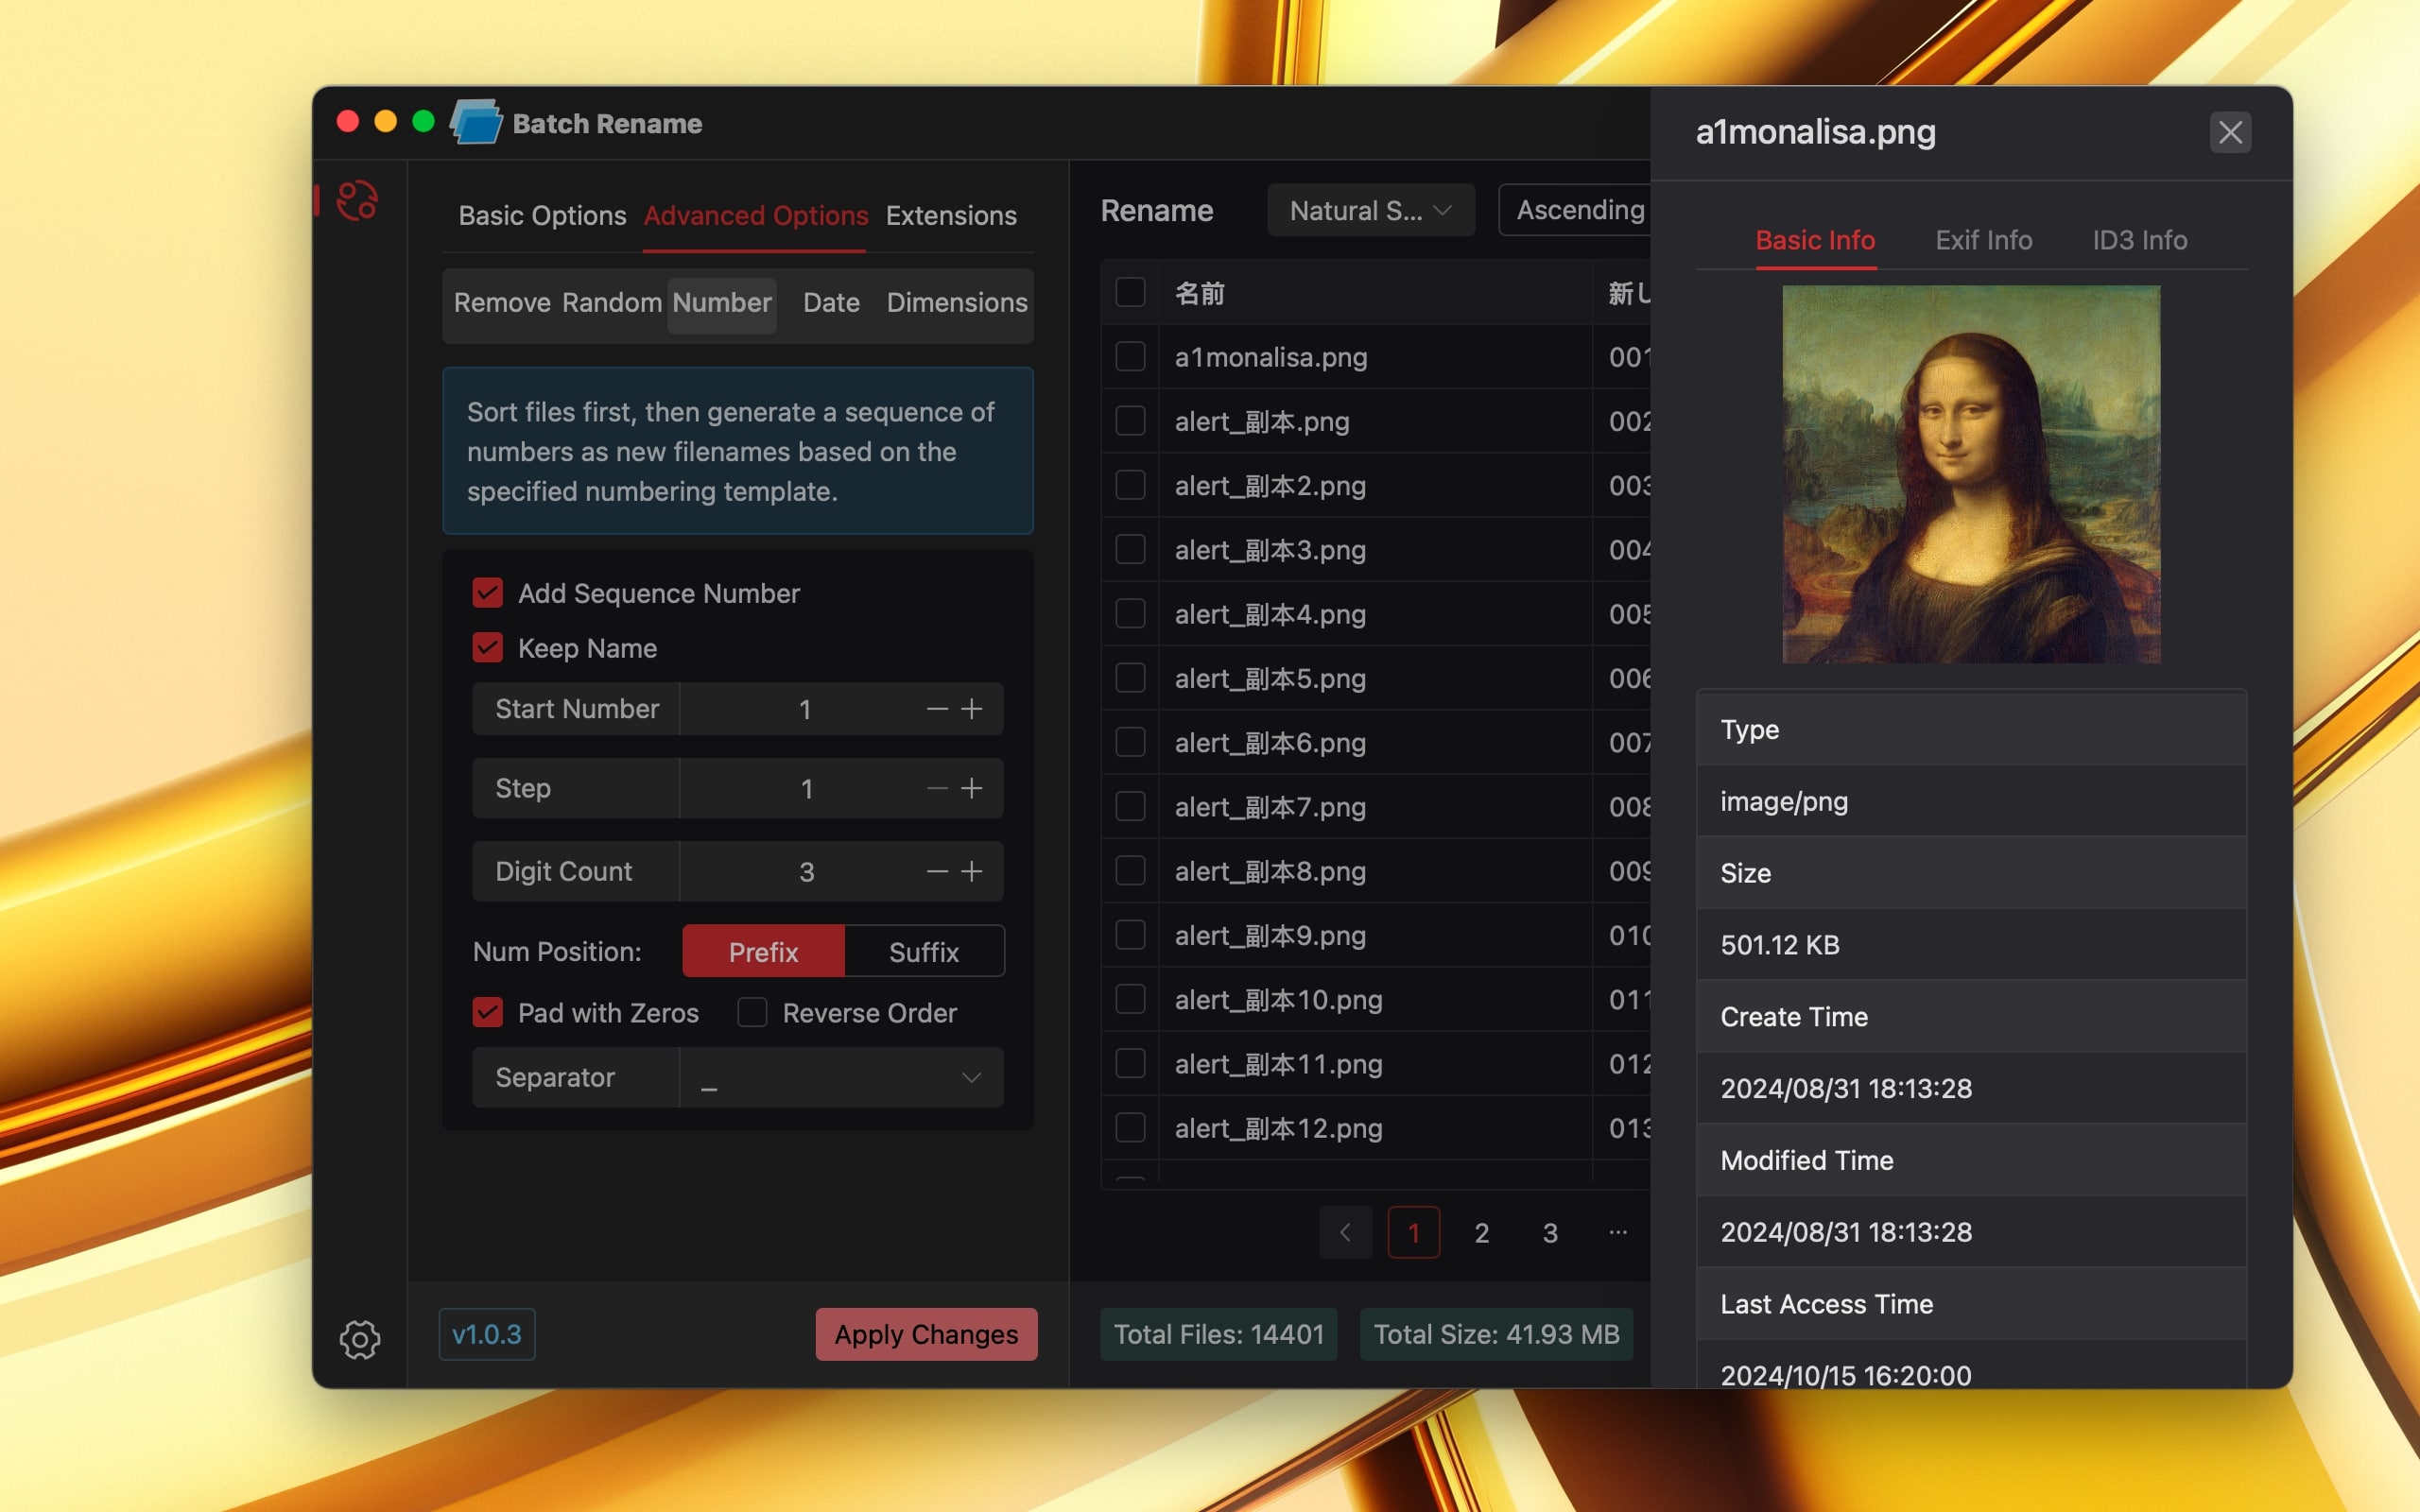This screenshot has width=2420, height=1512.
Task: Select the Suffix number position button
Action: pos(924,951)
